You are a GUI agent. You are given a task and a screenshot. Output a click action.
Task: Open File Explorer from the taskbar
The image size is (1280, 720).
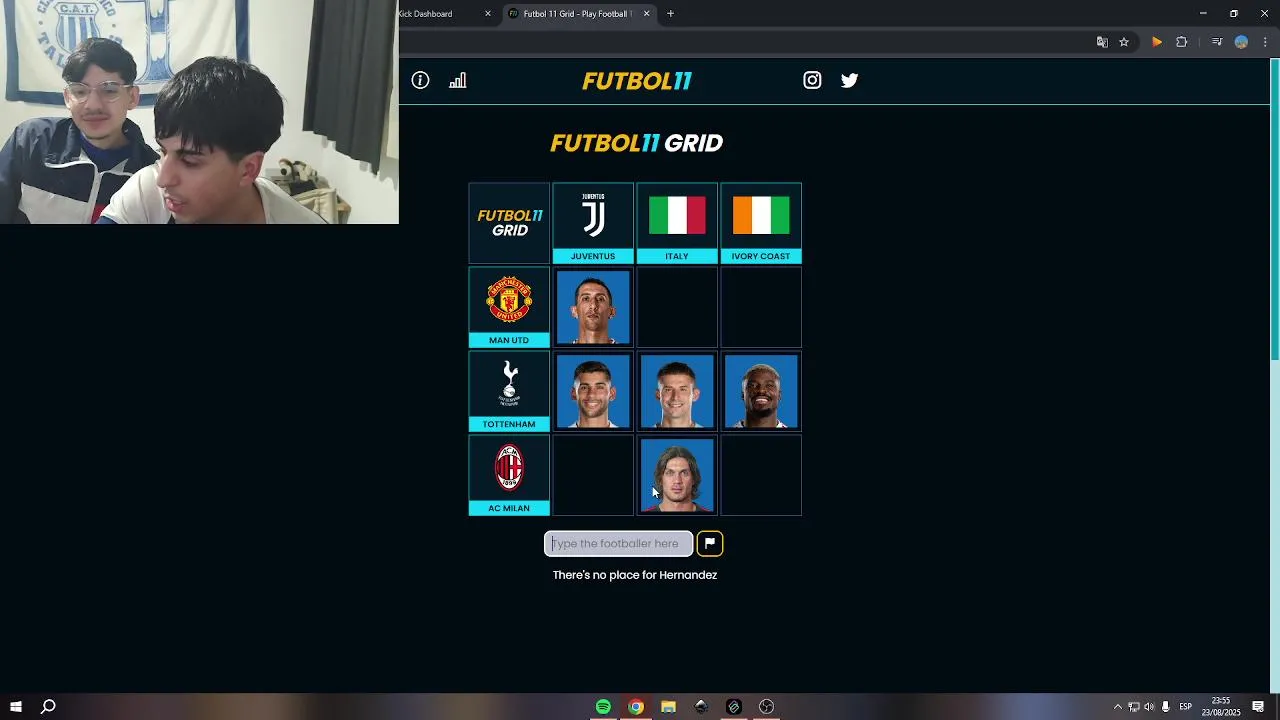coord(669,707)
